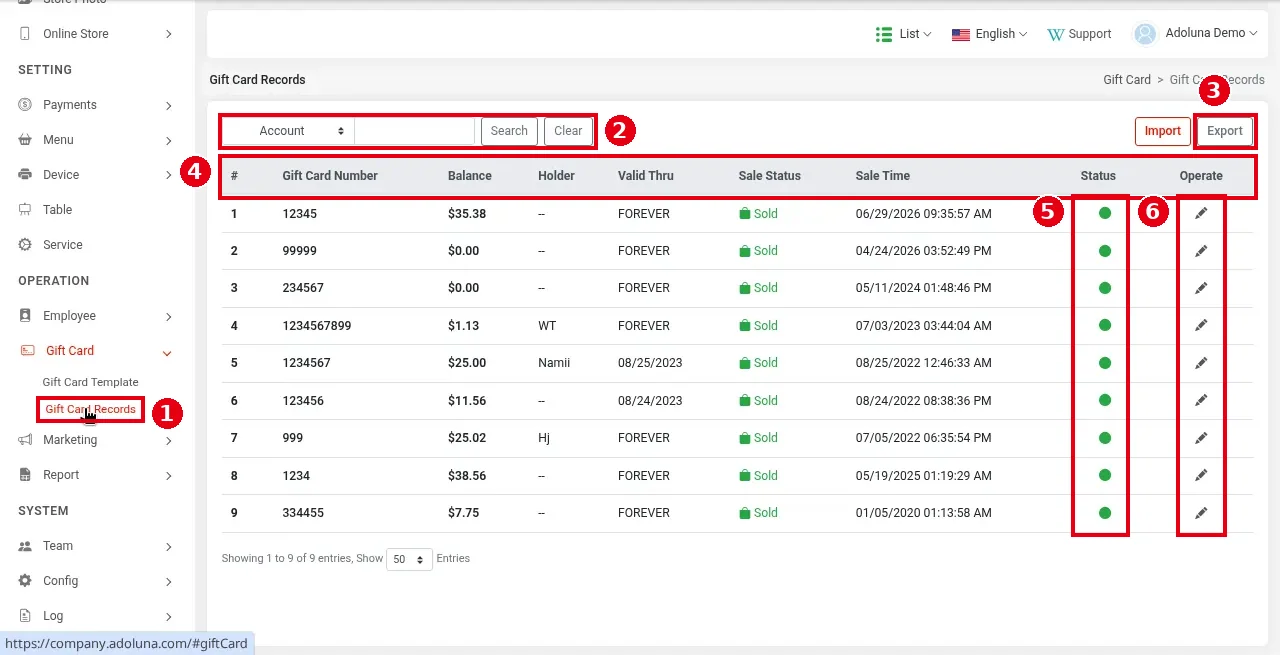Toggle status dot for card 1234567
The image size is (1280, 655).
point(1105,363)
